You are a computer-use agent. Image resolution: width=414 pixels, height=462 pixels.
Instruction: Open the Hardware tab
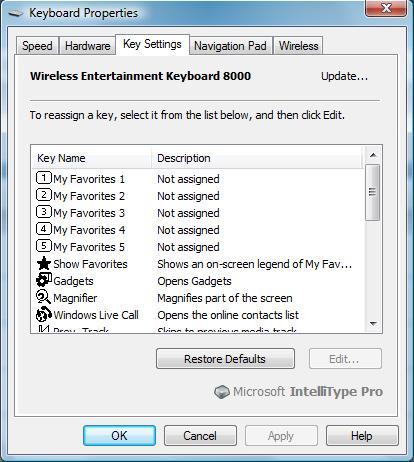tap(88, 46)
